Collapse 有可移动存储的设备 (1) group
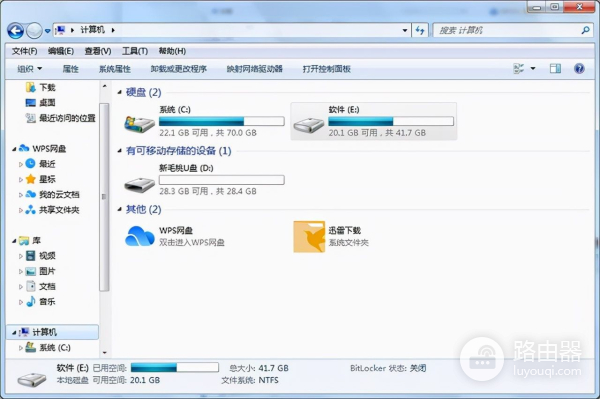600x399 pixels. [x=119, y=151]
